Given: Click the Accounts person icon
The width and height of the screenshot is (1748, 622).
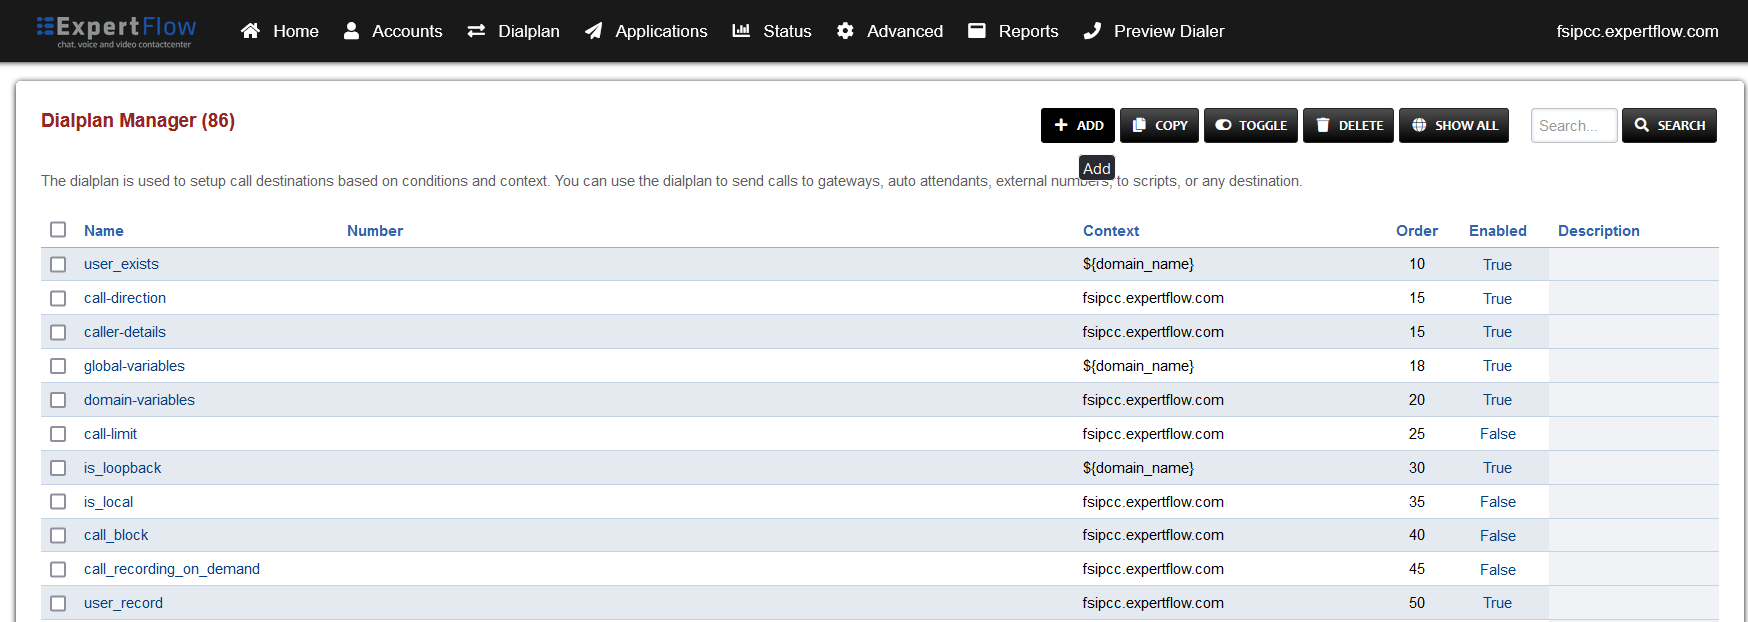Looking at the screenshot, I should tap(351, 31).
